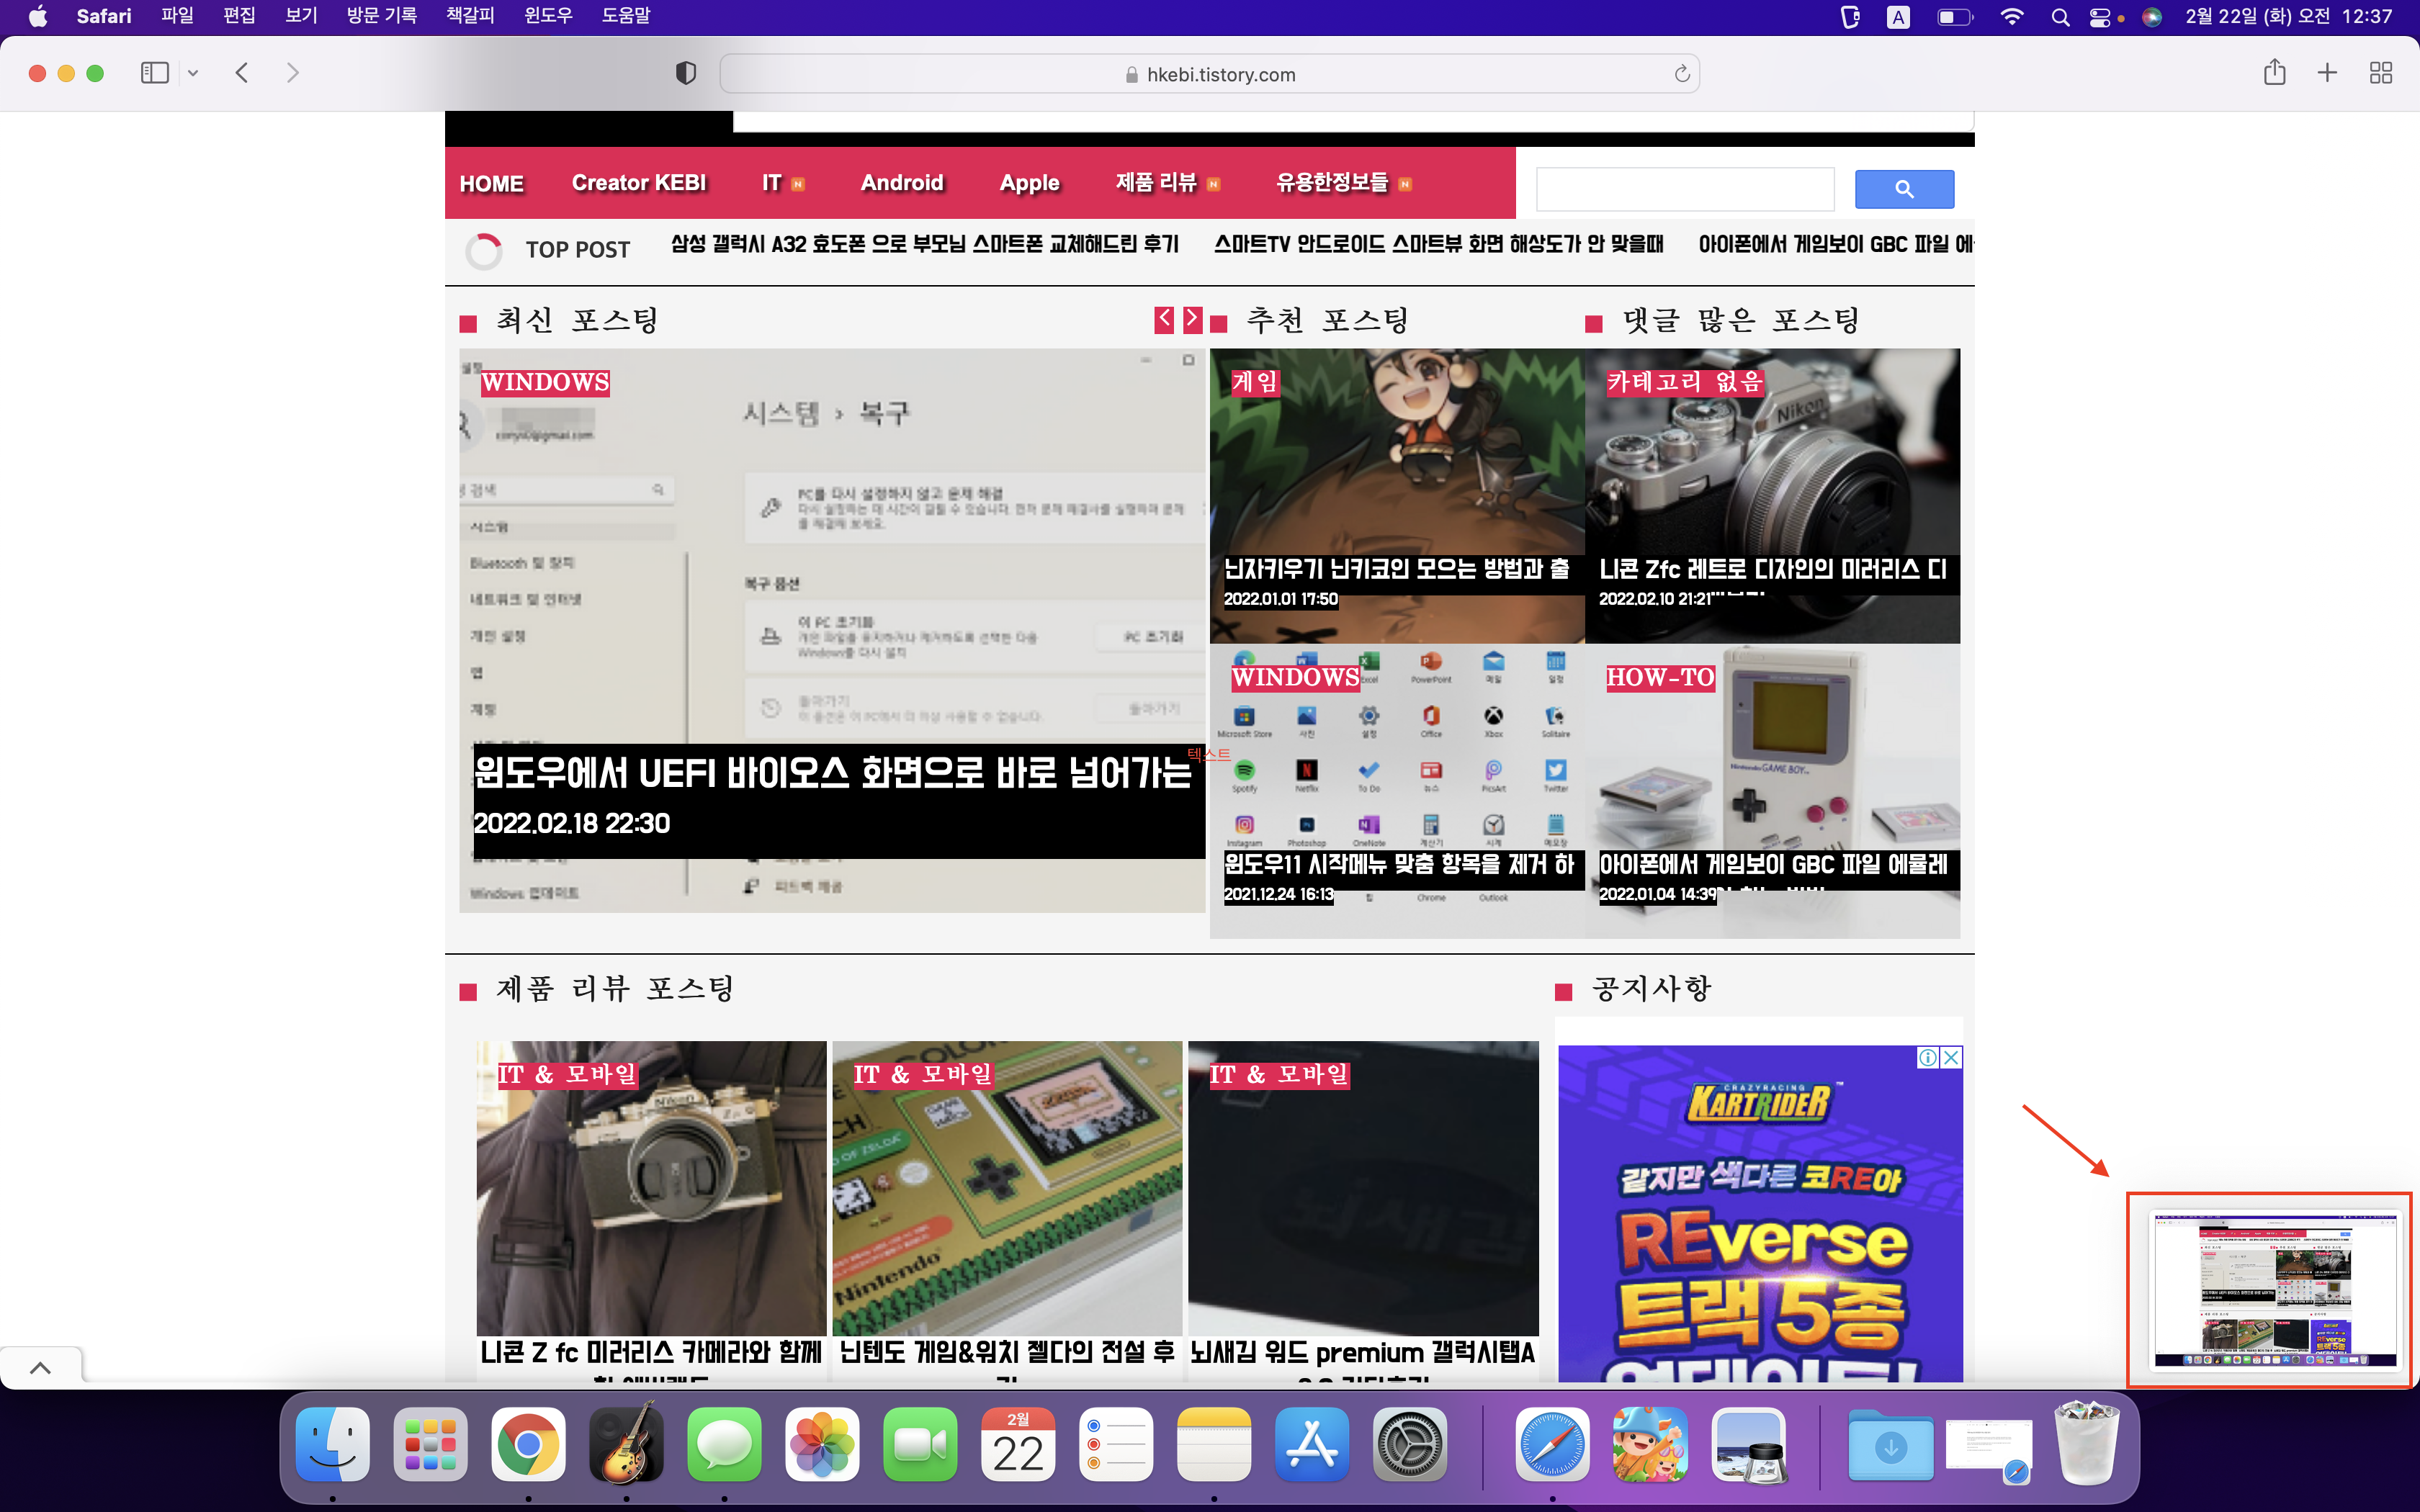The width and height of the screenshot is (2420, 1512).
Task: Open the 책갈피 menu in the menu bar
Action: coord(469,16)
